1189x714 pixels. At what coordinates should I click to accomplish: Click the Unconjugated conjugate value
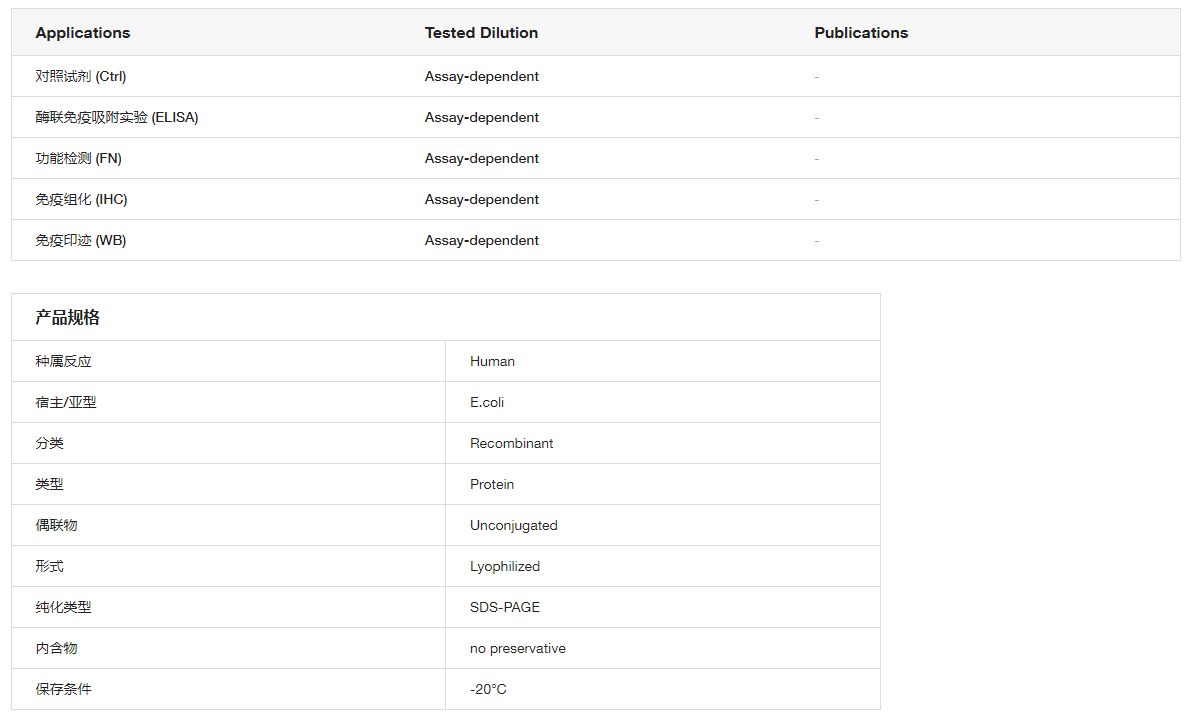tap(513, 525)
